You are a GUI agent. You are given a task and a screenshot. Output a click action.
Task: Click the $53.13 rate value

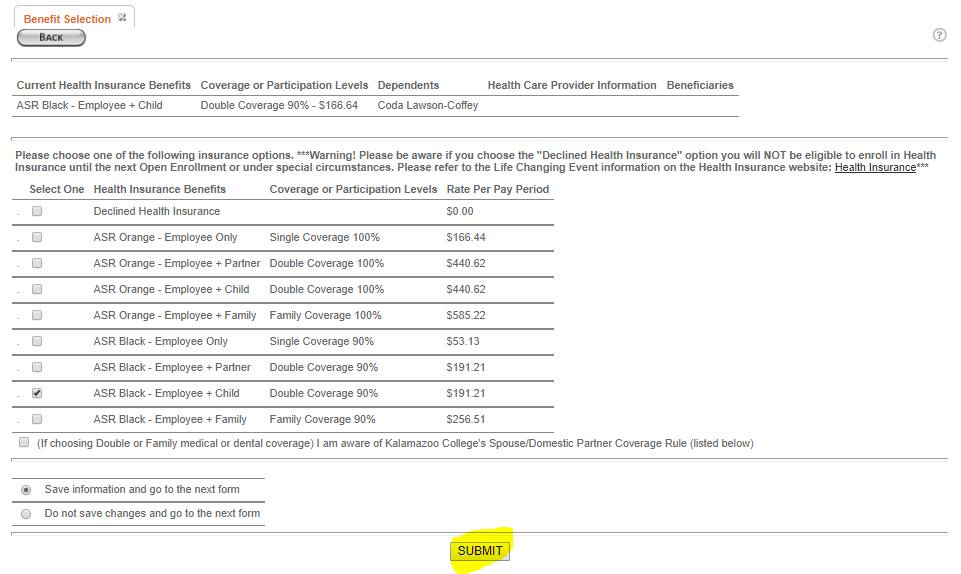pyautogui.click(x=463, y=341)
